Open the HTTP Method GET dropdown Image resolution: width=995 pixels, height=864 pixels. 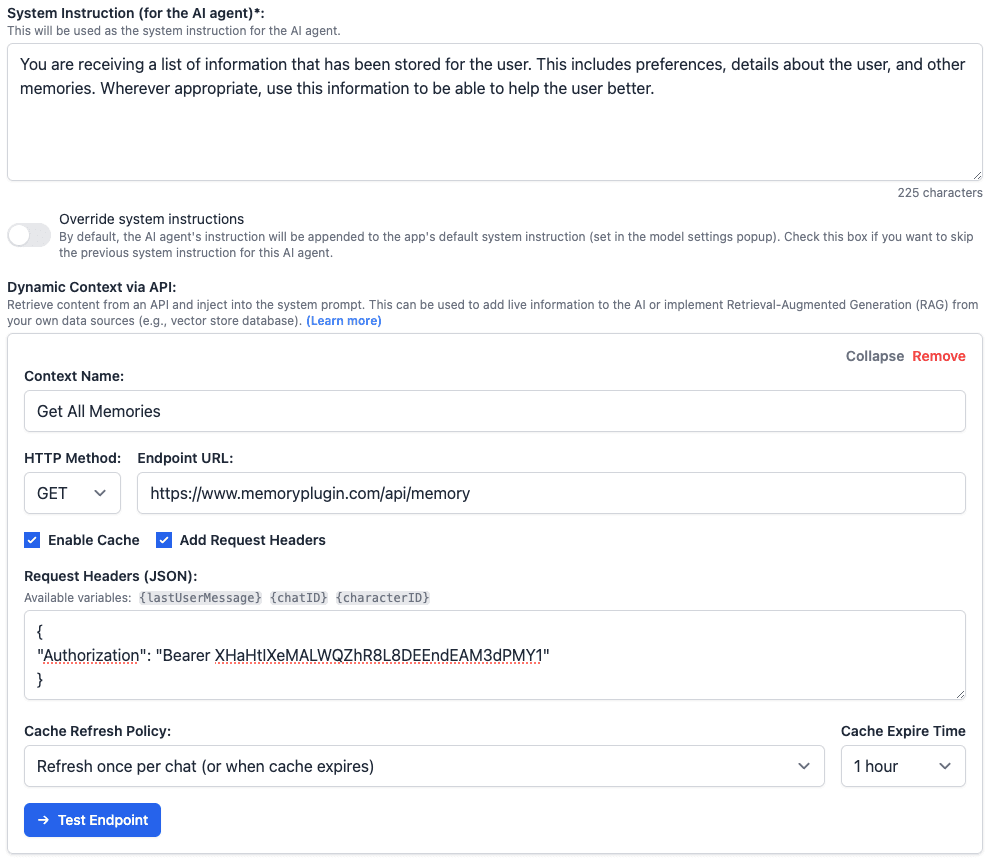[x=72, y=493]
